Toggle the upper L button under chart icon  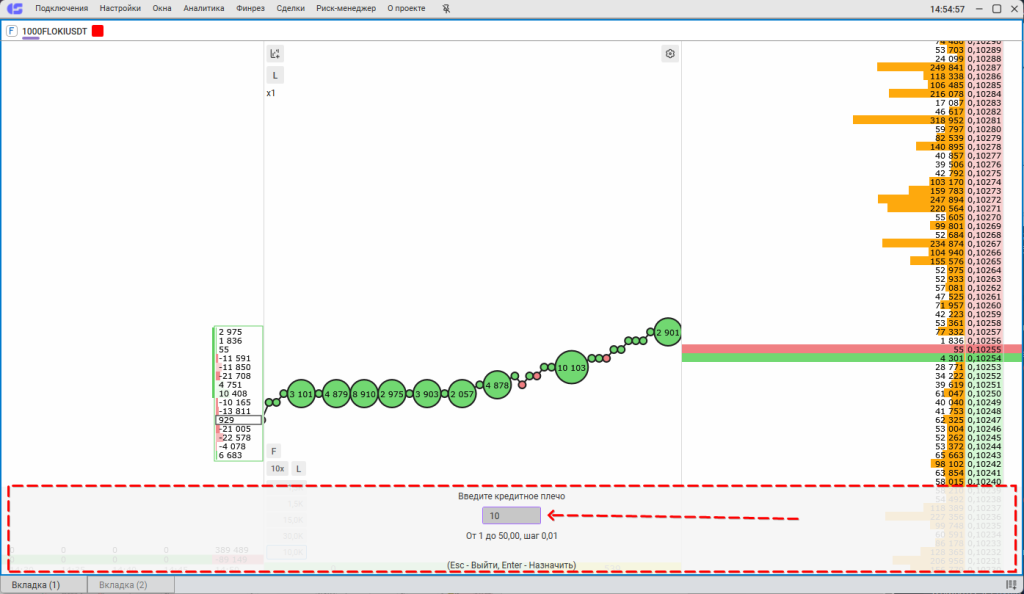pos(275,75)
